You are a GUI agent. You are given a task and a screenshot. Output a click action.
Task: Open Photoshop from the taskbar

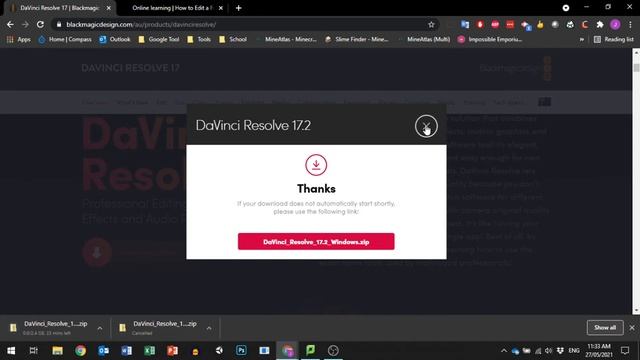(x=241, y=351)
